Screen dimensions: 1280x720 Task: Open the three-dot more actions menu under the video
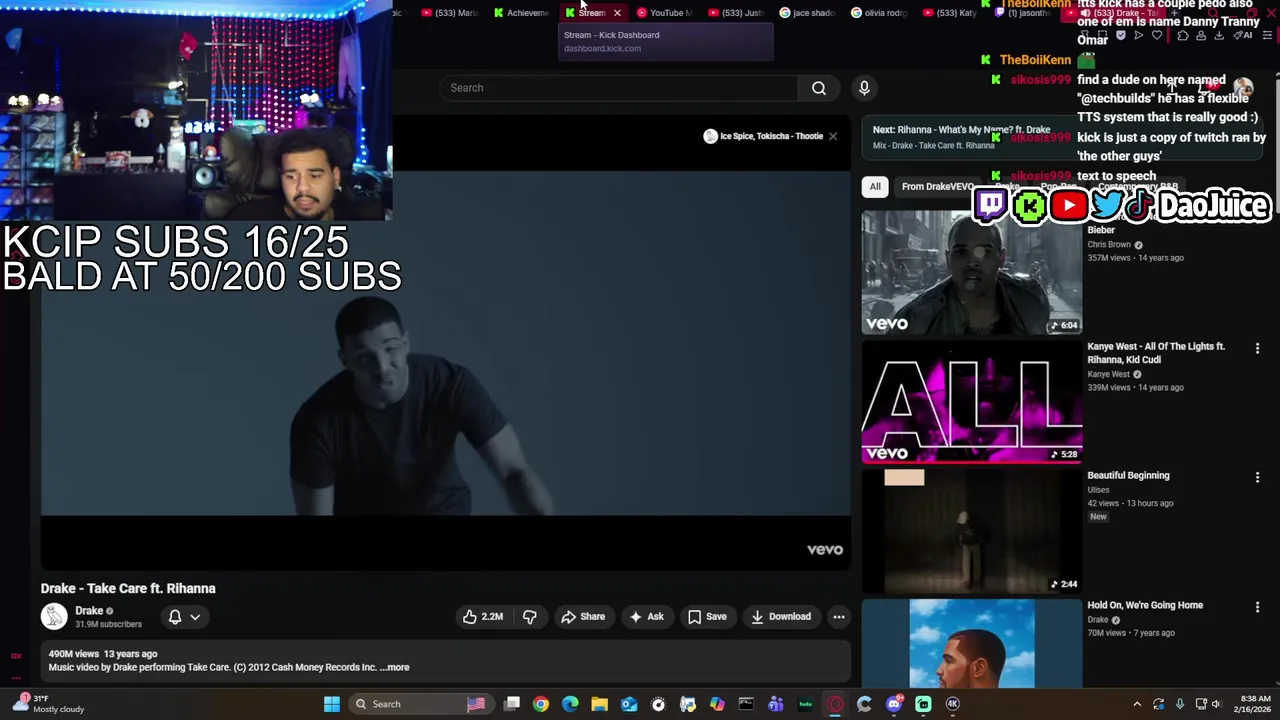pos(839,617)
